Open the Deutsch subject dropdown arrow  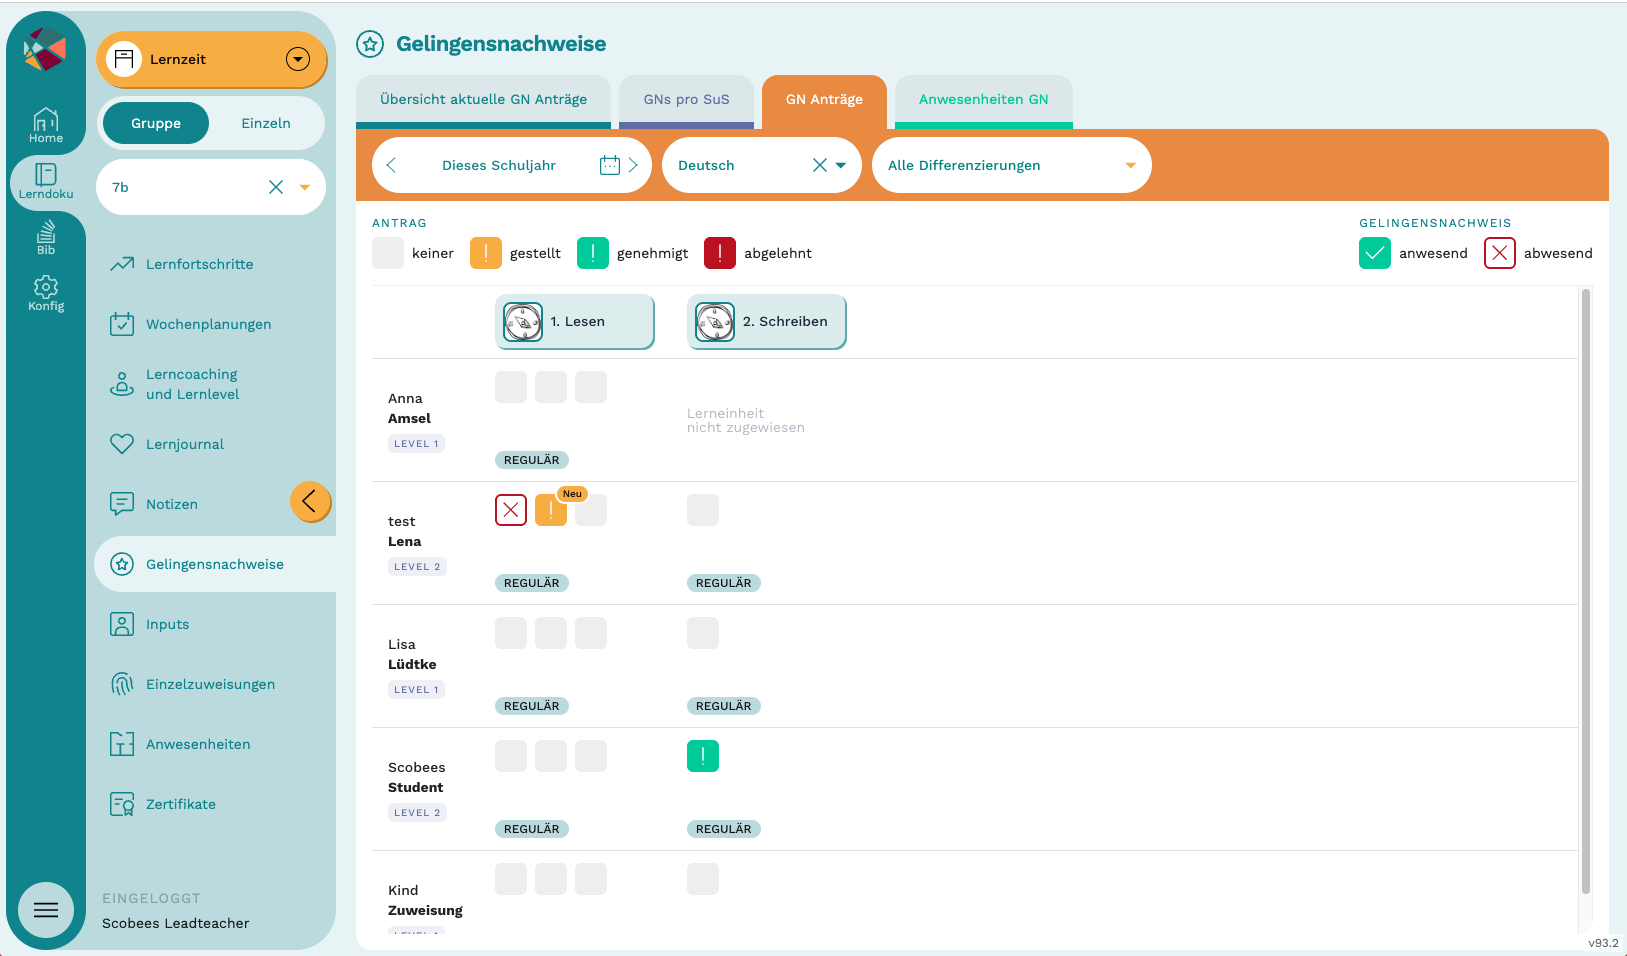point(841,165)
